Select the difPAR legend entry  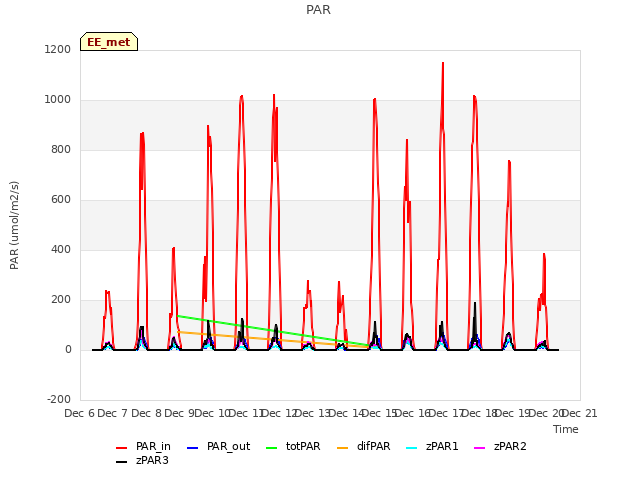(x=364, y=447)
